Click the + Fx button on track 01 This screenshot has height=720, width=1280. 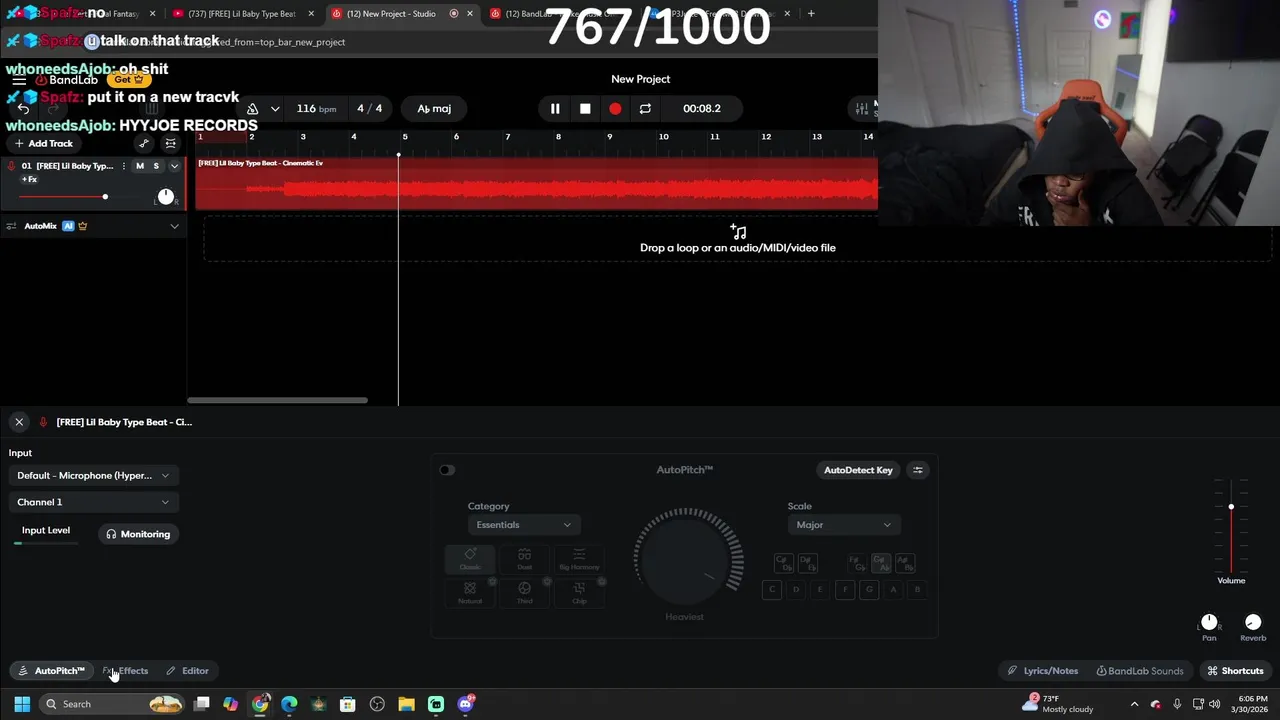coord(30,180)
